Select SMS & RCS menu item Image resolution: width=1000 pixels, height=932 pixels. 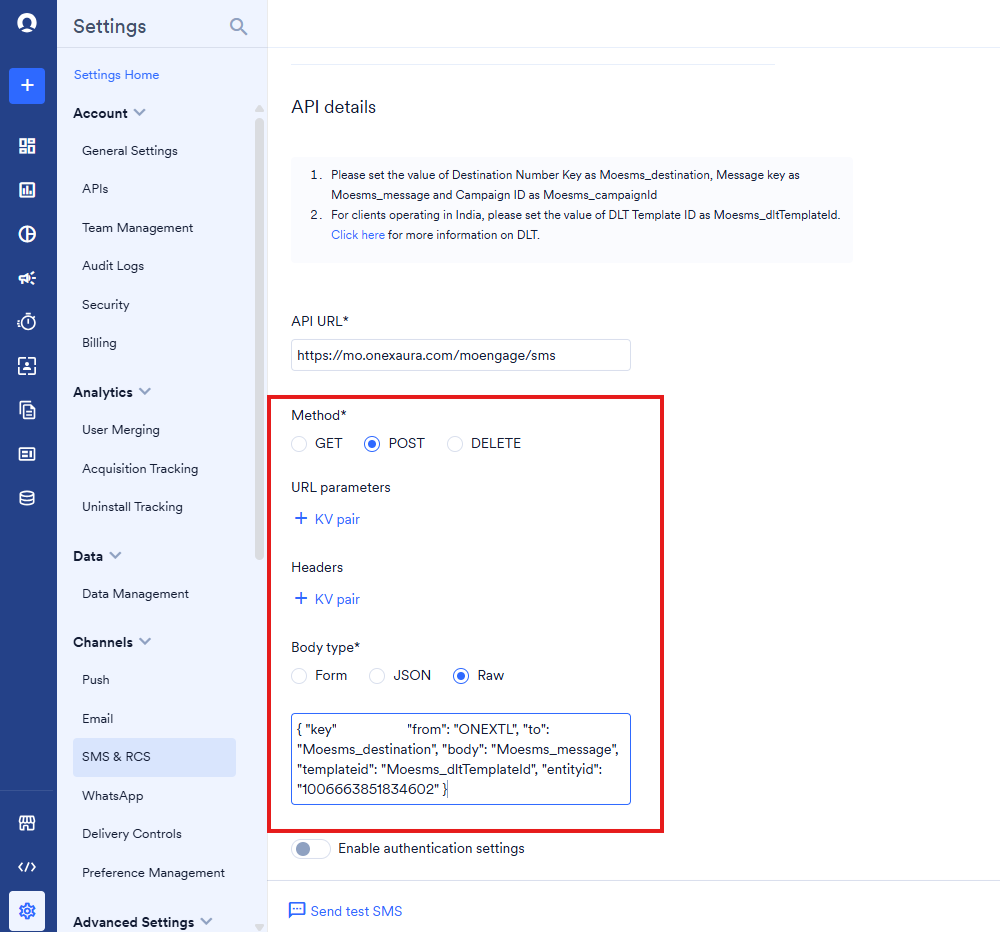(154, 757)
